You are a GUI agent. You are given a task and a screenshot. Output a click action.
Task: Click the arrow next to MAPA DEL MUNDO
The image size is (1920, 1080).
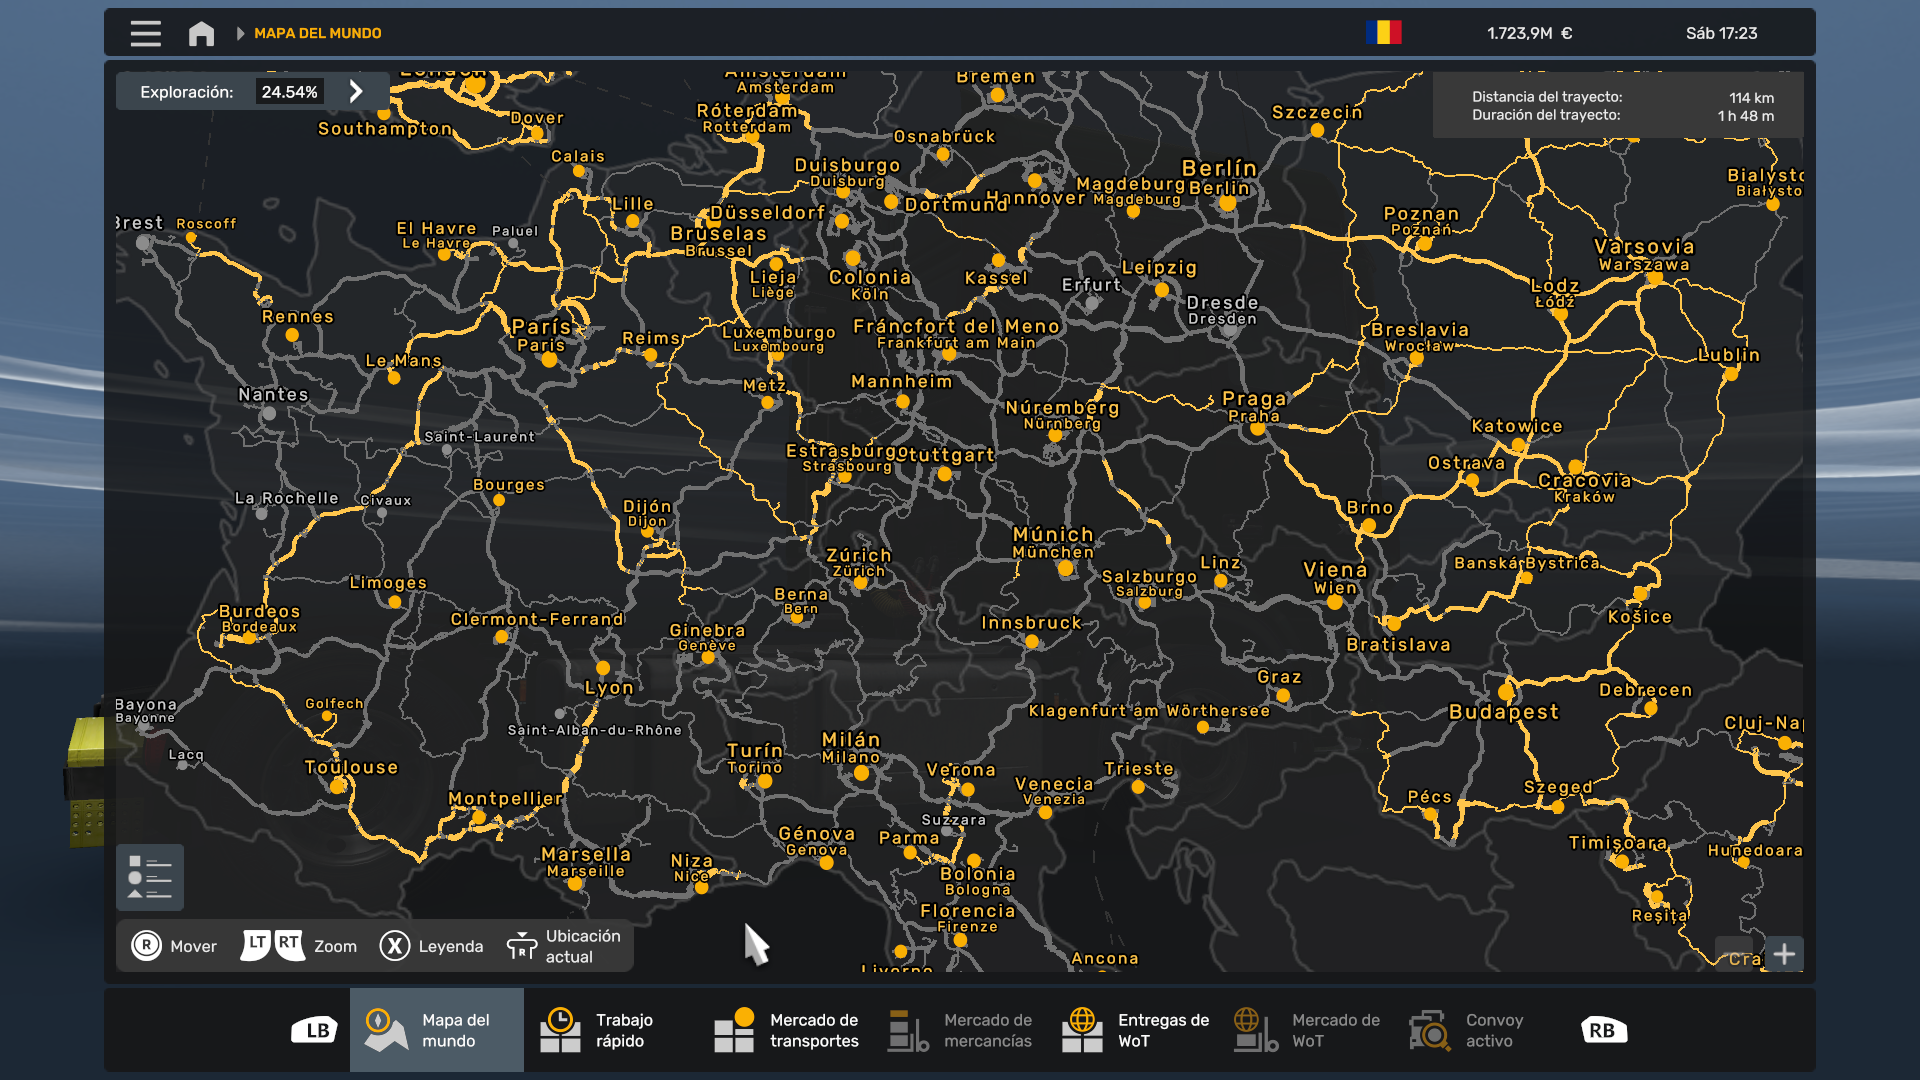[241, 32]
